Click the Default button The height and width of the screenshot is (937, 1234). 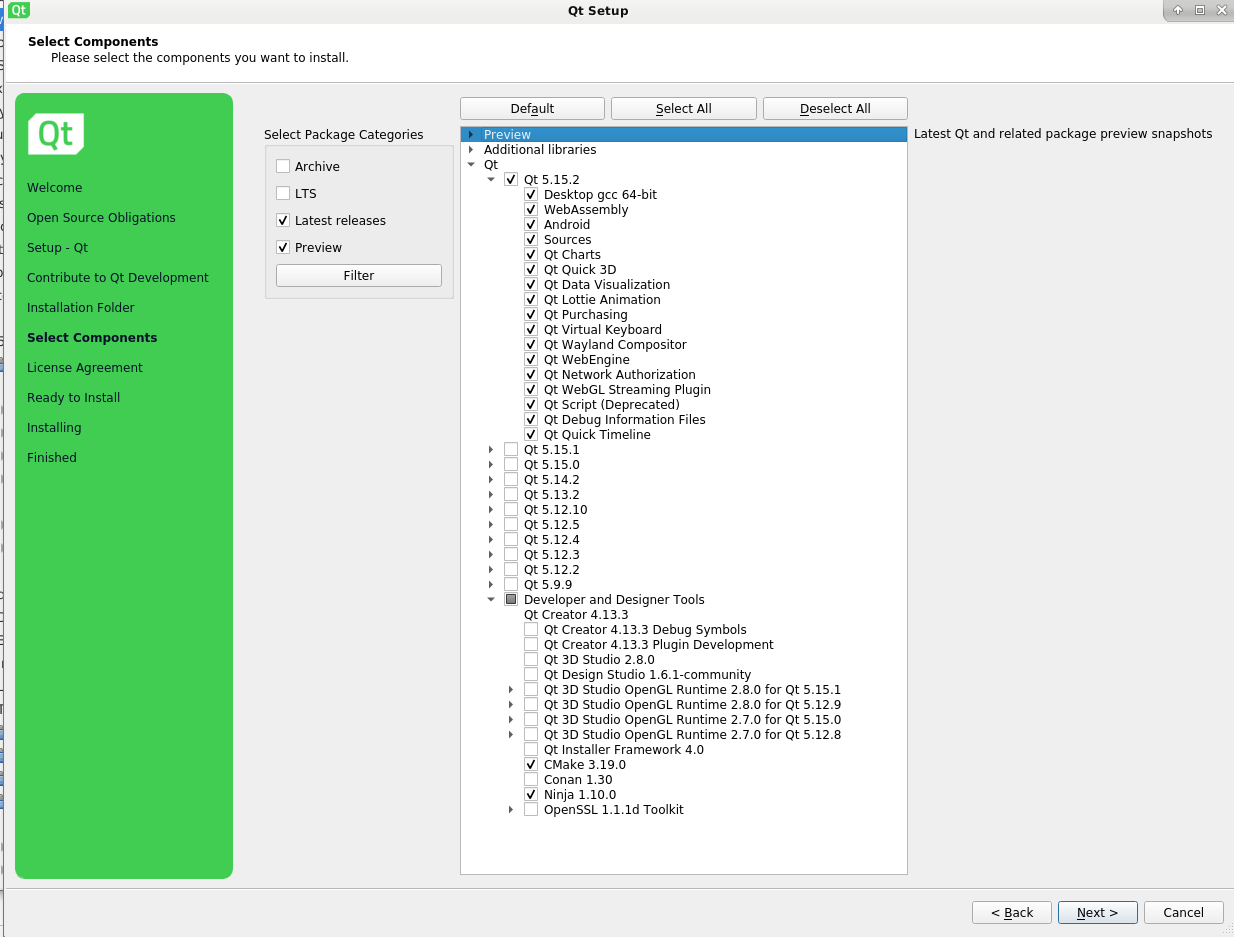532,109
